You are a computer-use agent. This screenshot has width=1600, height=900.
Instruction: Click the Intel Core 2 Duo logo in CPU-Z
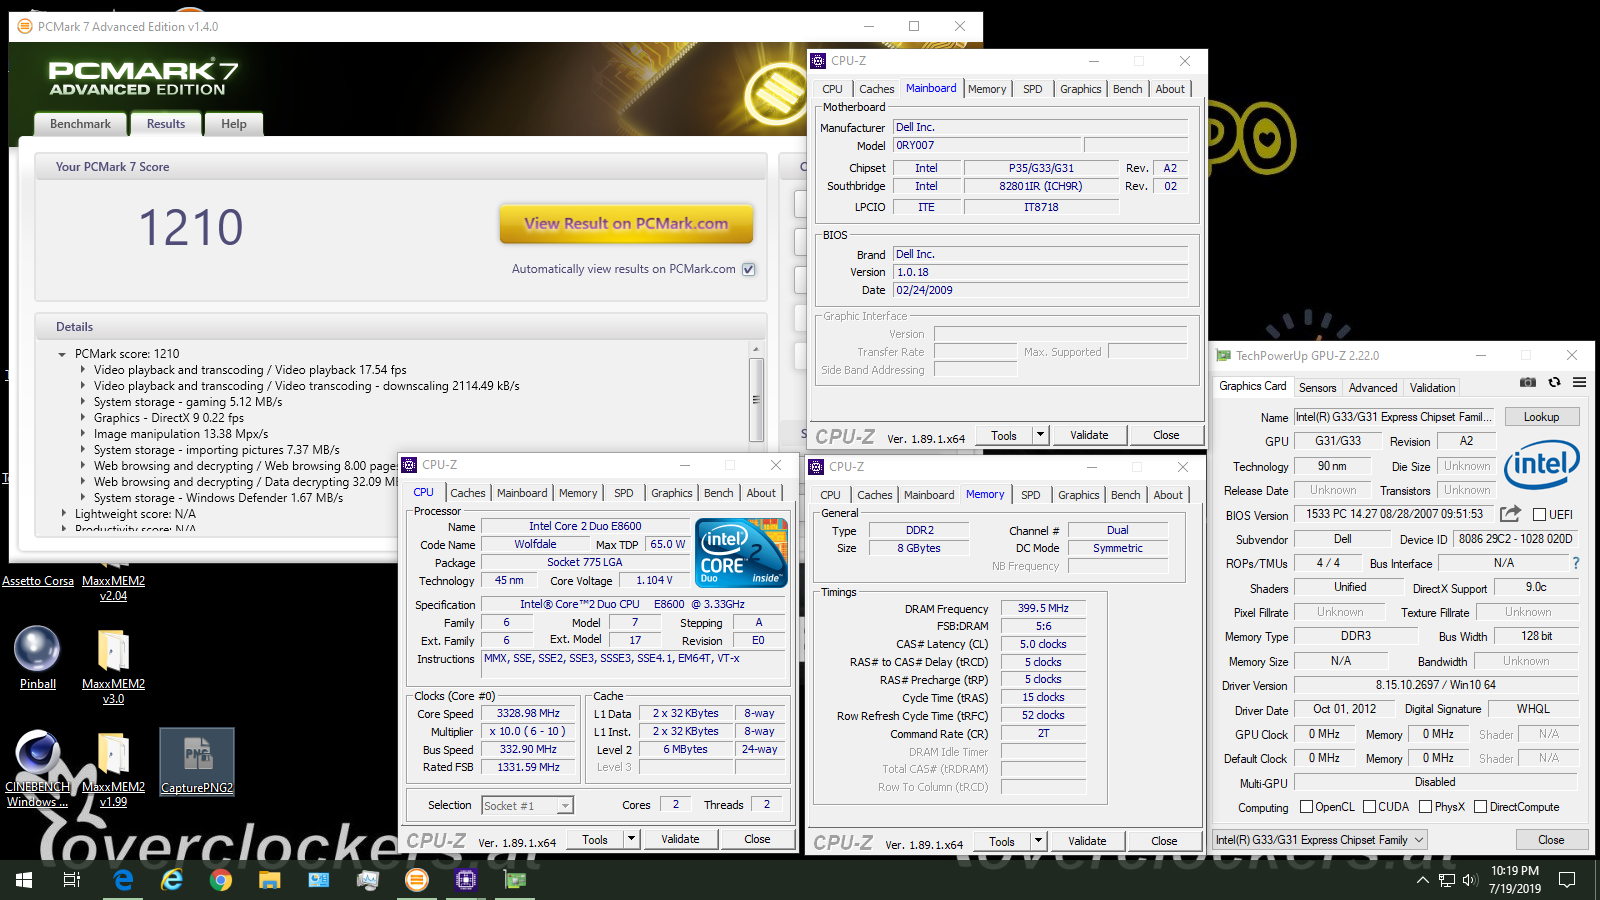[x=741, y=553]
